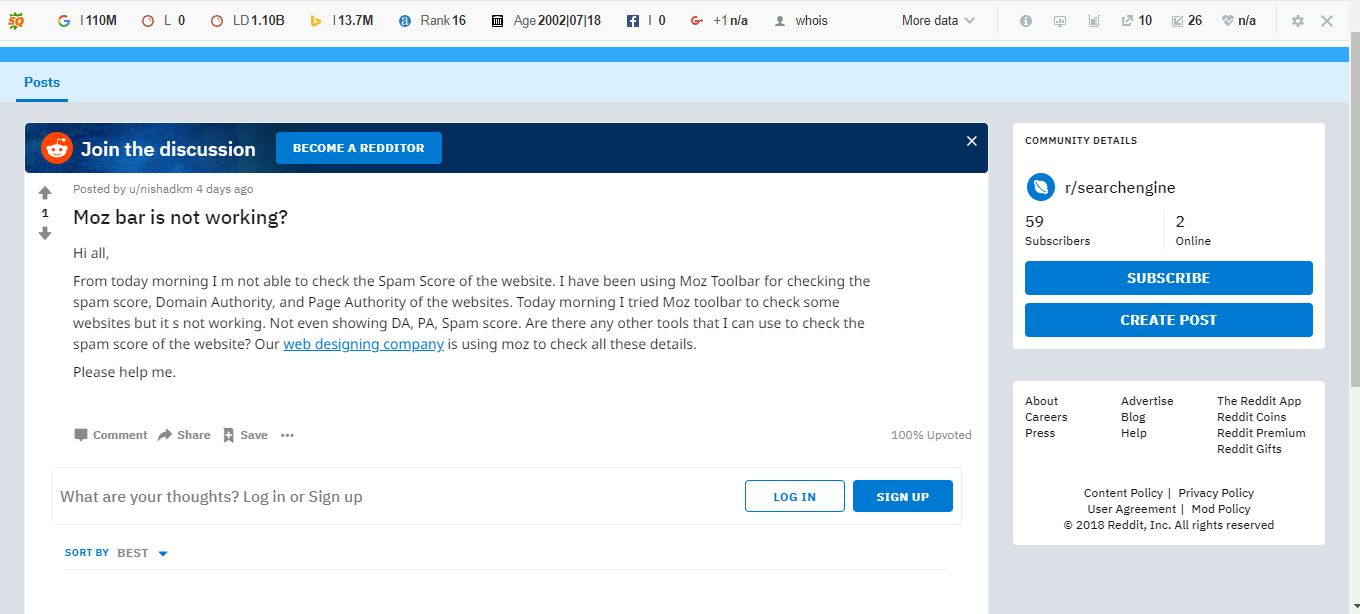Click post title Moz bar is not working?
The height and width of the screenshot is (614, 1360).
(x=180, y=217)
